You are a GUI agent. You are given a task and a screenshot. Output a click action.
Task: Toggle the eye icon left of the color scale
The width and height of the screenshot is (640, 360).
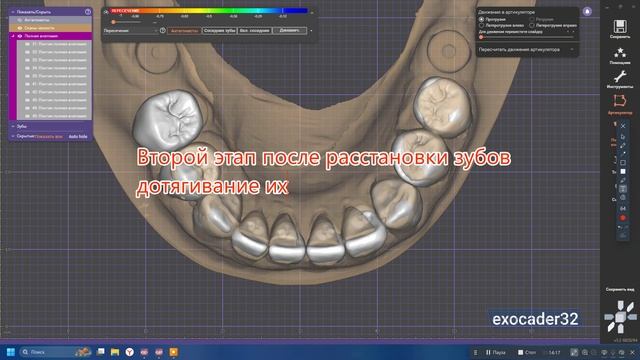point(106,12)
